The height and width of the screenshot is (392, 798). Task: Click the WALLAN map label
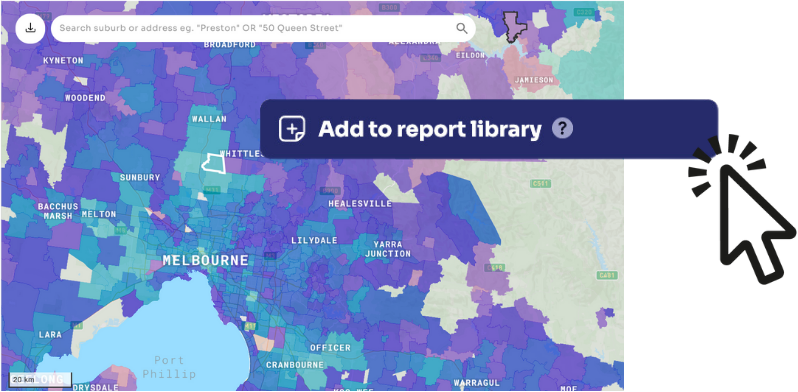pos(209,119)
